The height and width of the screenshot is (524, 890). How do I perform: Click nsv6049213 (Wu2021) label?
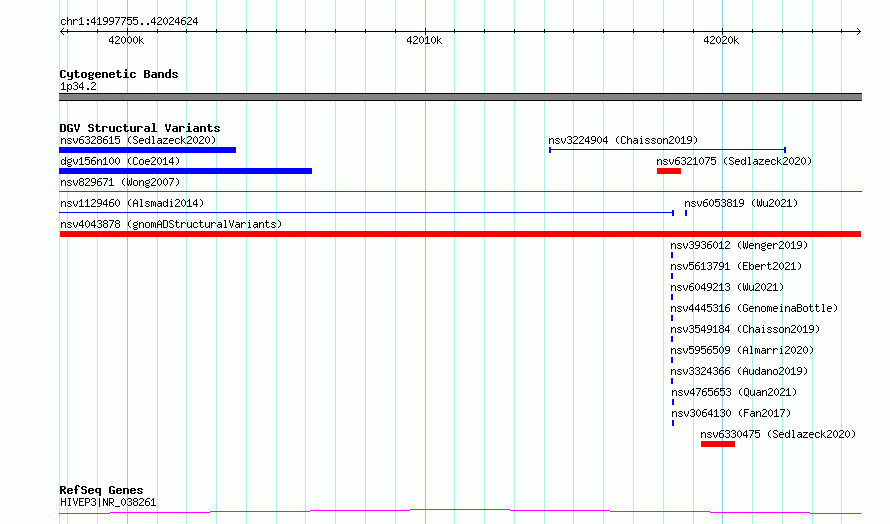(727, 287)
